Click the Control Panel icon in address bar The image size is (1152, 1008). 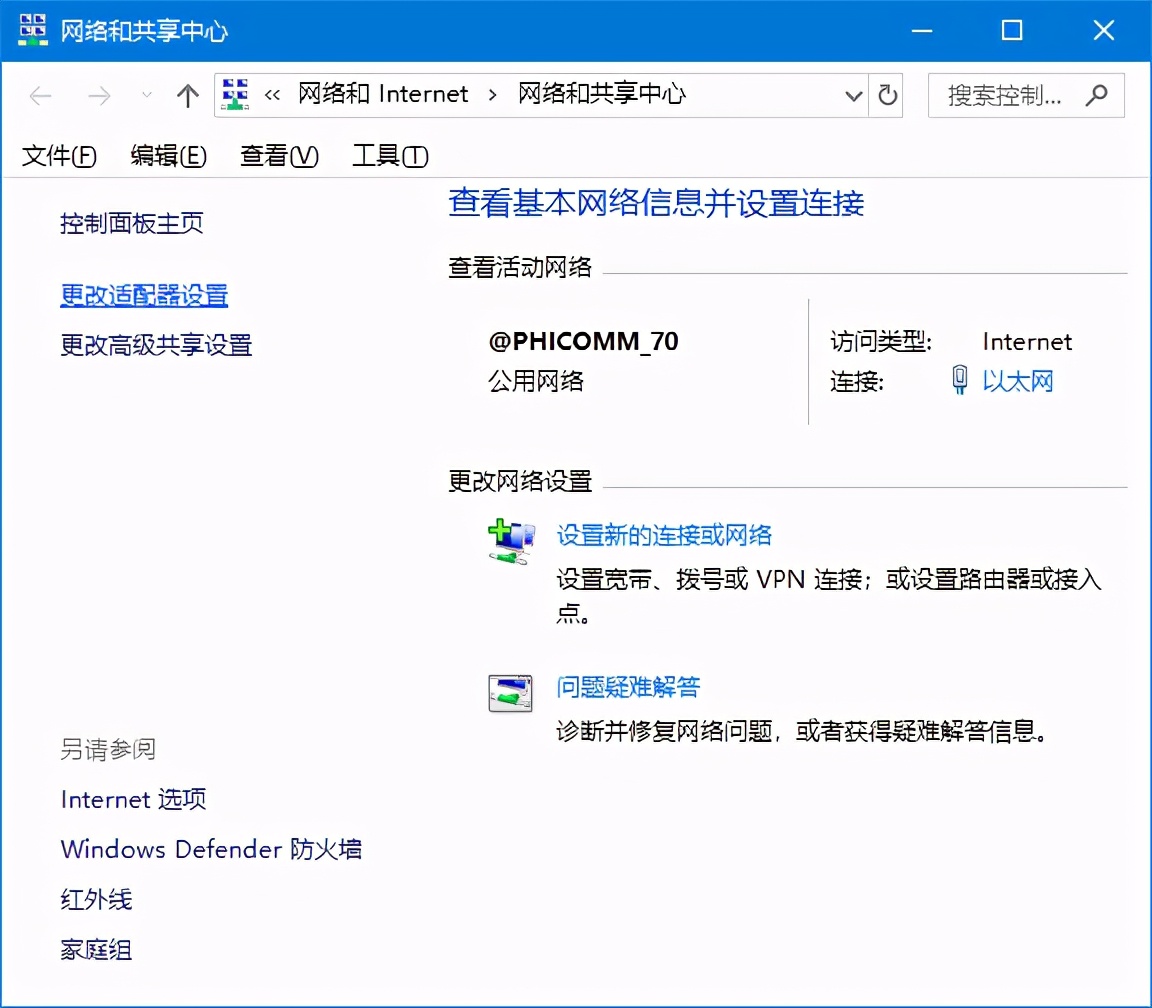(x=235, y=93)
